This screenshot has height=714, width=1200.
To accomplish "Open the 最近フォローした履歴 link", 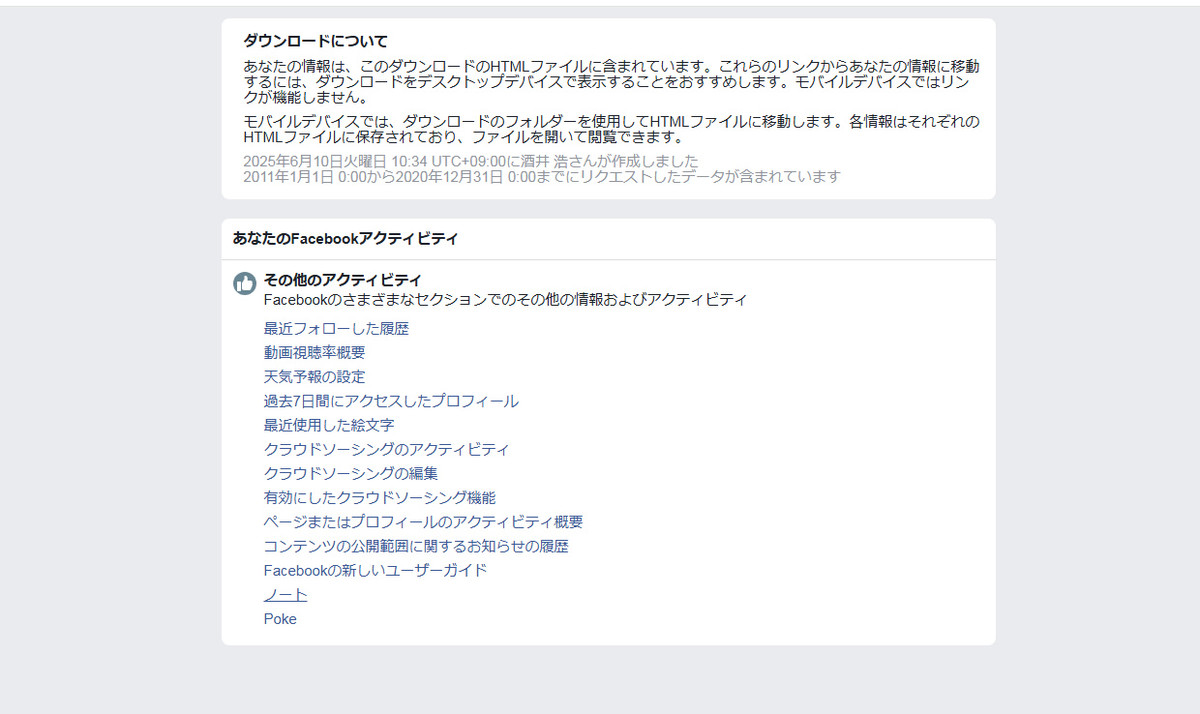I will [x=336, y=328].
